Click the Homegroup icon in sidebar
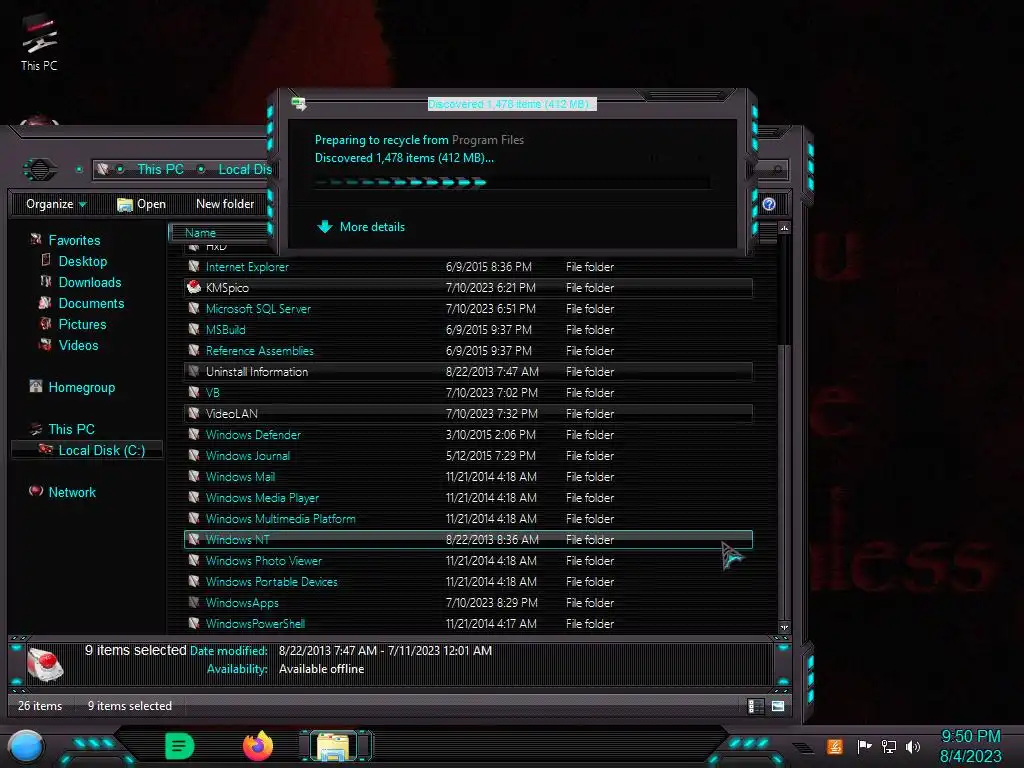Screen dimensions: 1024x768 [x=36, y=387]
